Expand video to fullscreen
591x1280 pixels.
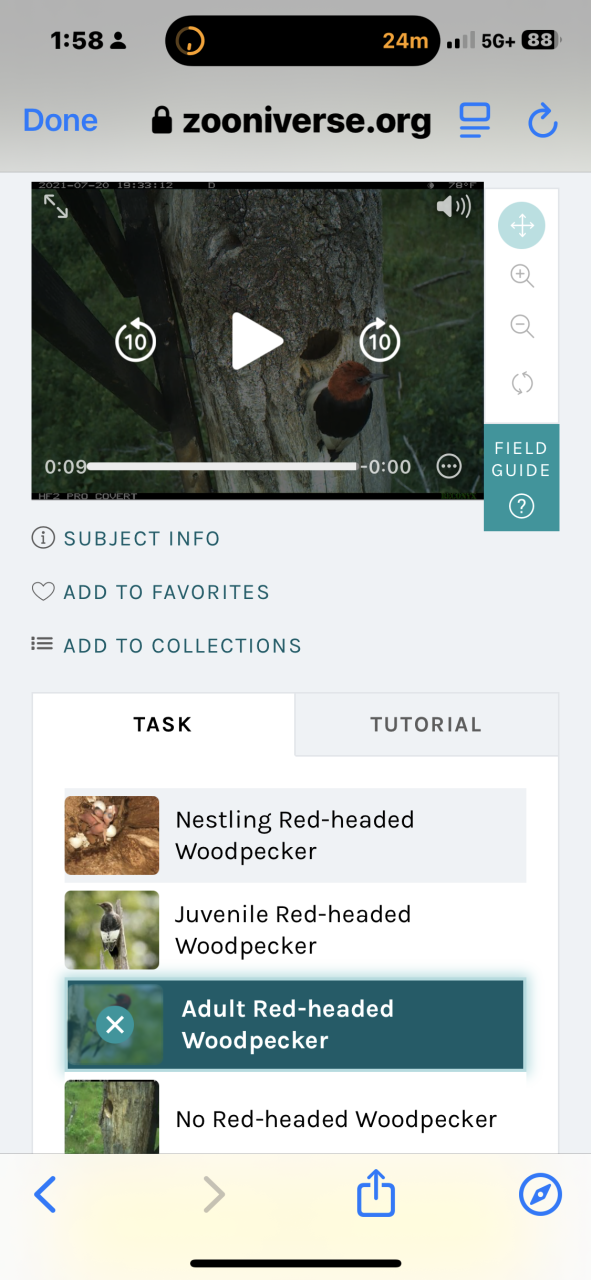click(x=56, y=207)
